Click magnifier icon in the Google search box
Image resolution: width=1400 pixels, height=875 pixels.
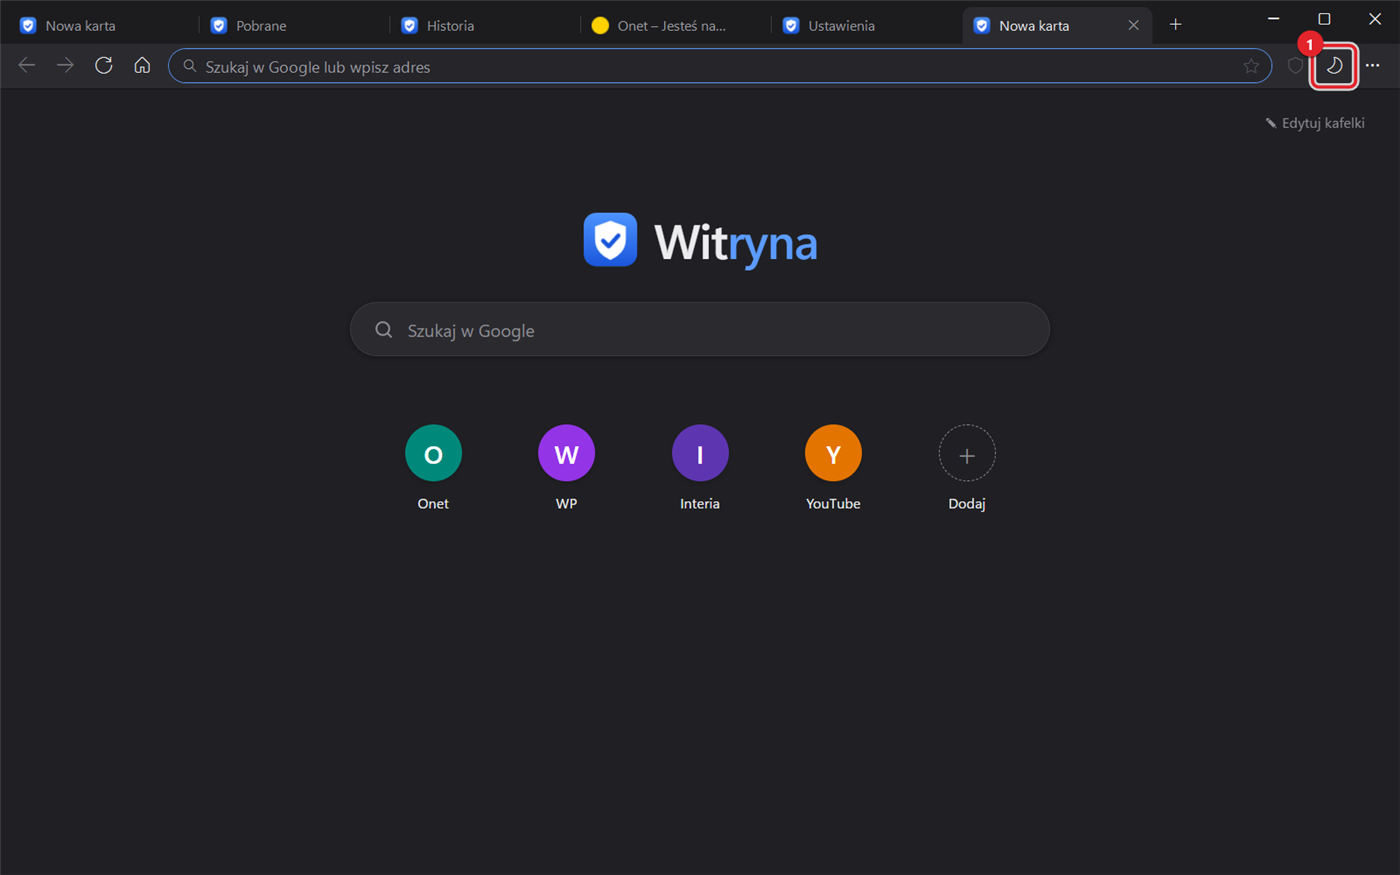[383, 330]
